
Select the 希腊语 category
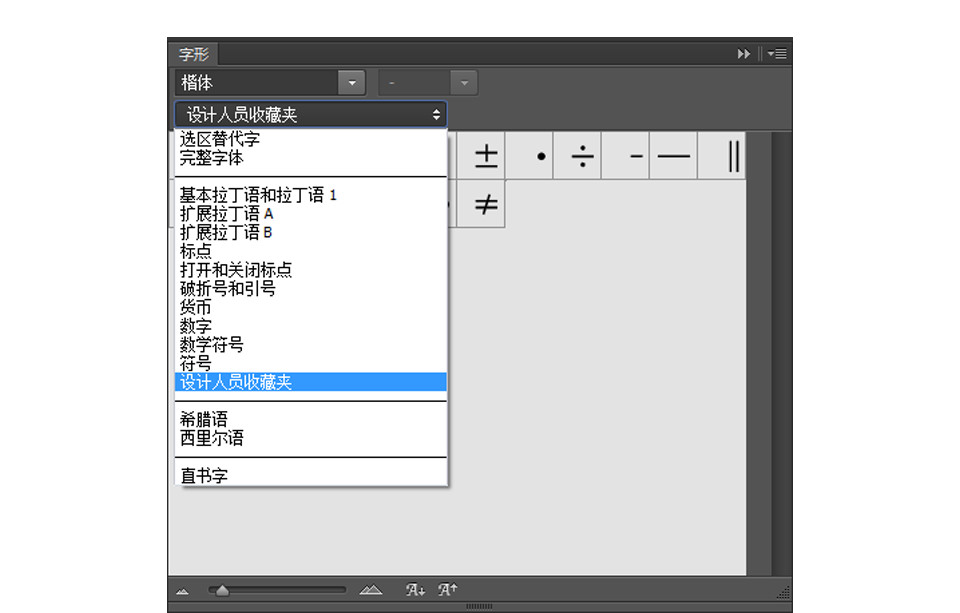pos(311,419)
